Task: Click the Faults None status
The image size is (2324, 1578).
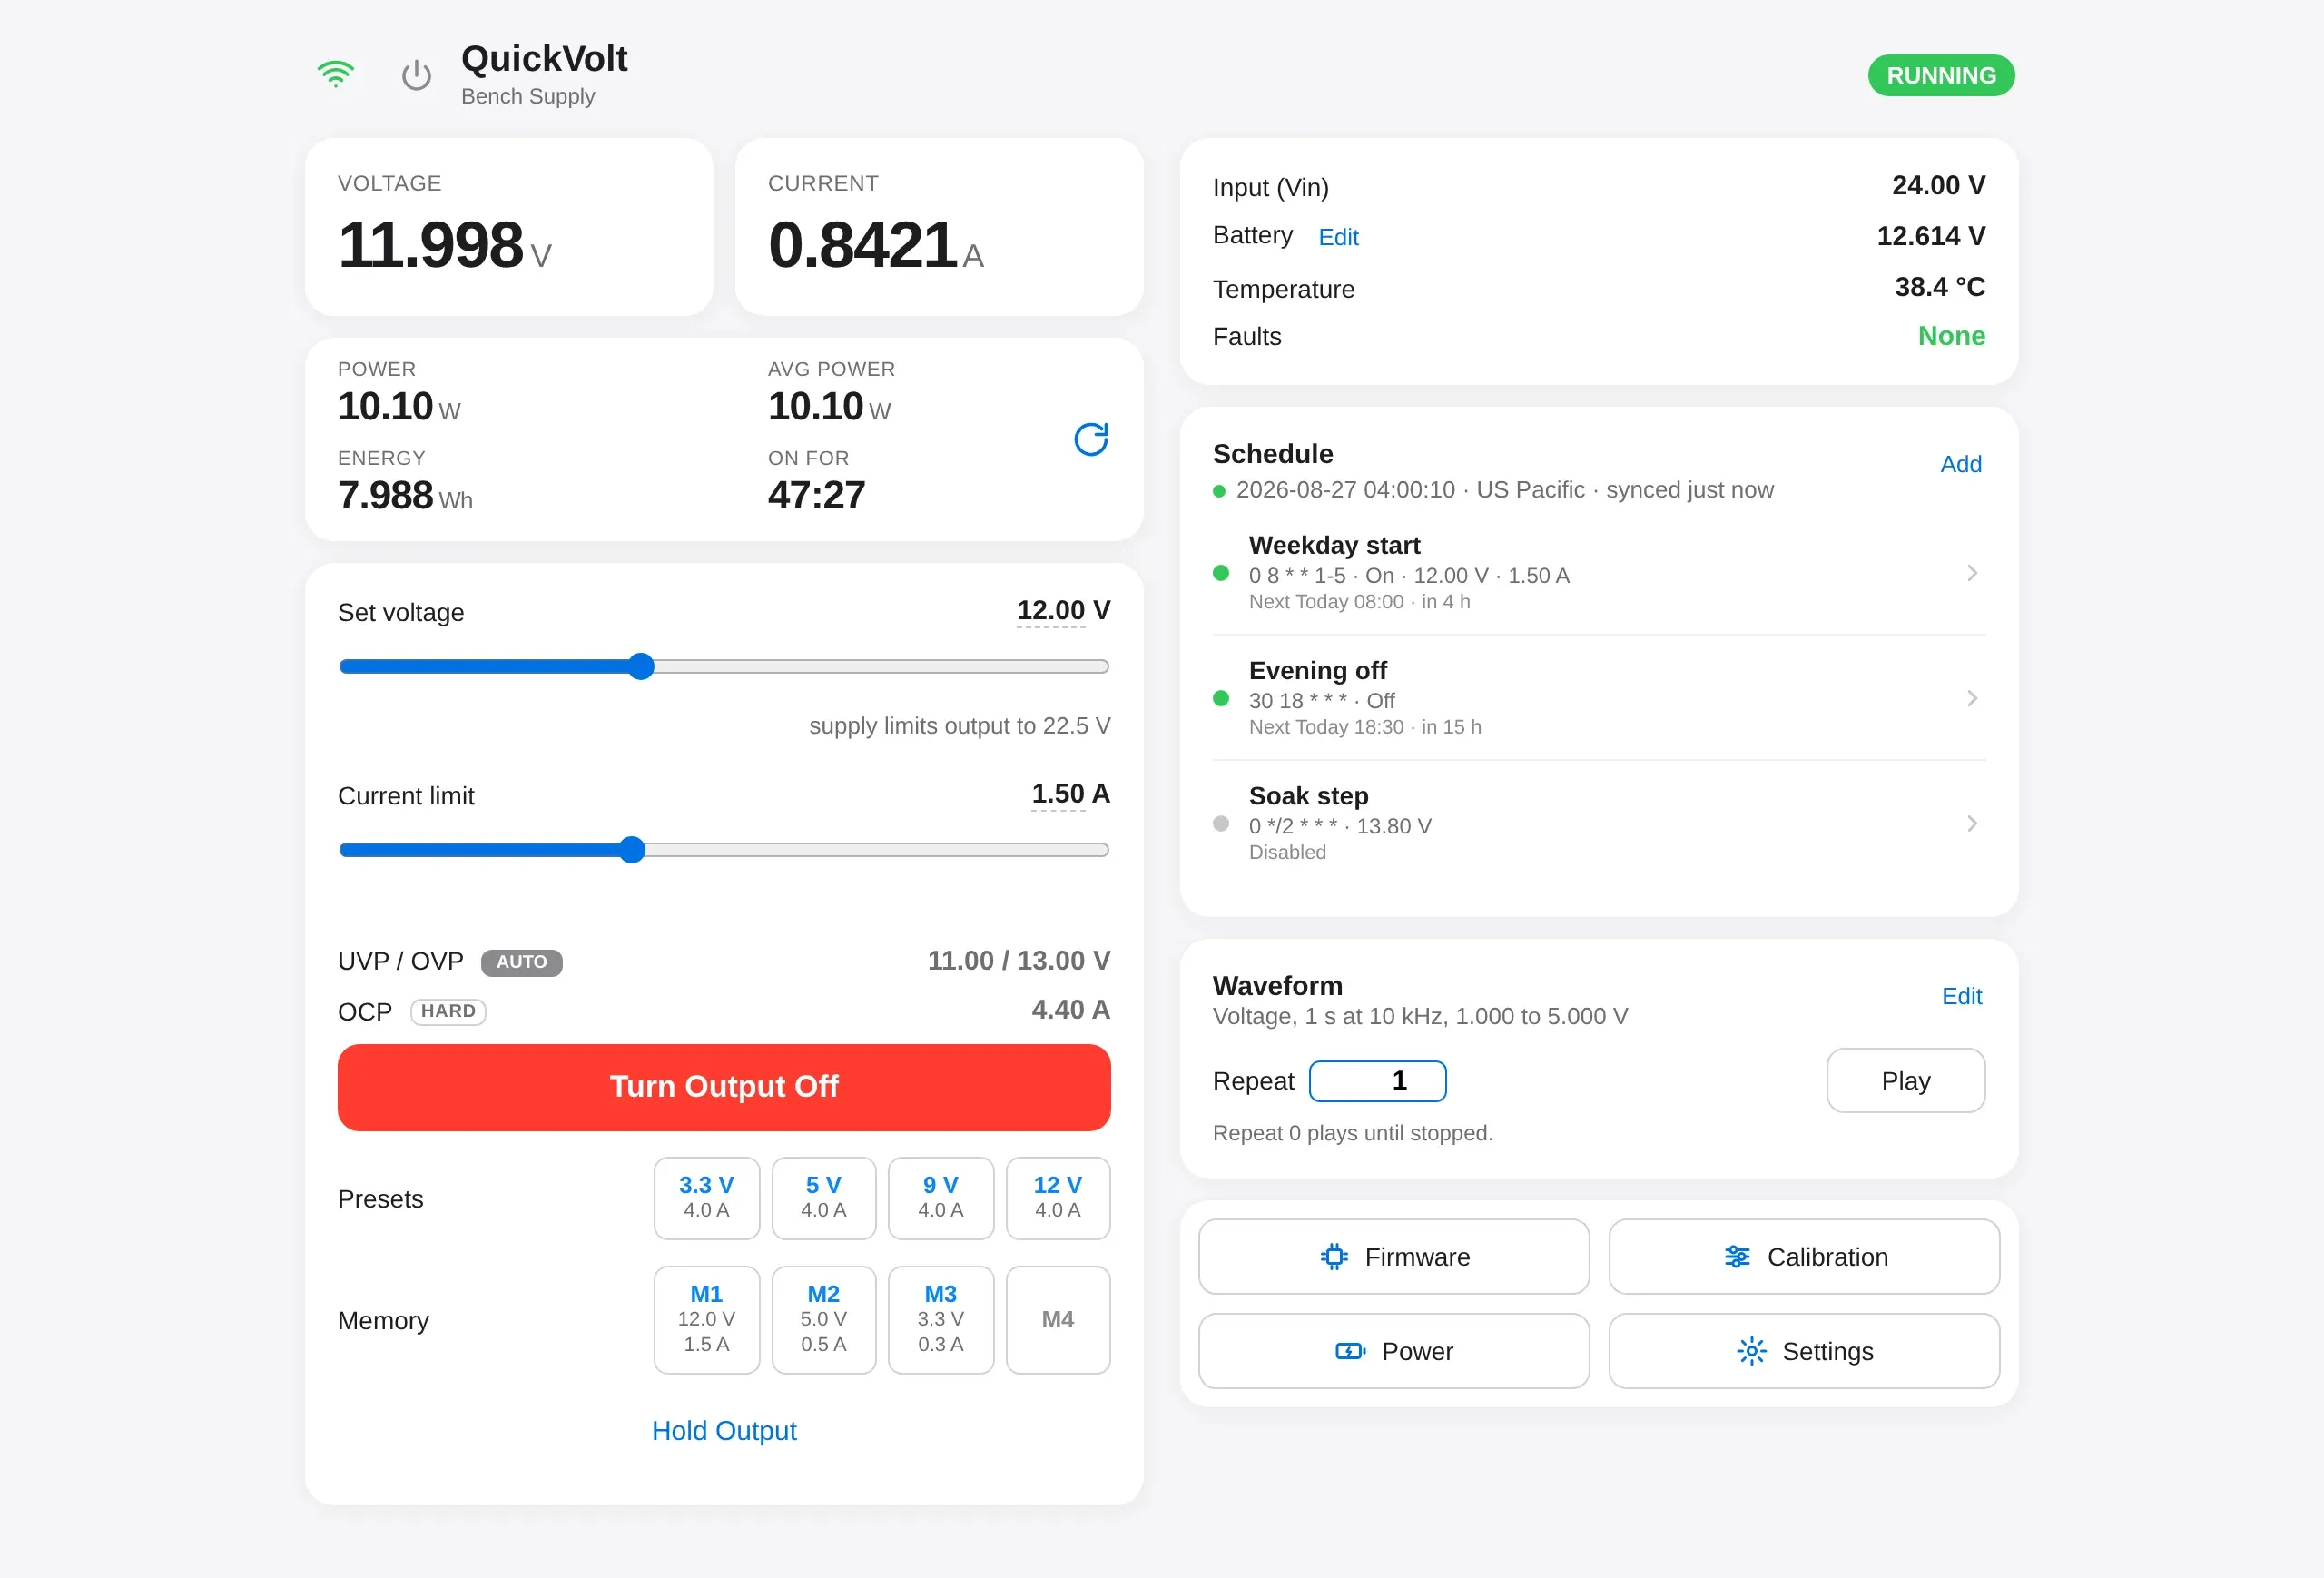Action: pos(1950,336)
